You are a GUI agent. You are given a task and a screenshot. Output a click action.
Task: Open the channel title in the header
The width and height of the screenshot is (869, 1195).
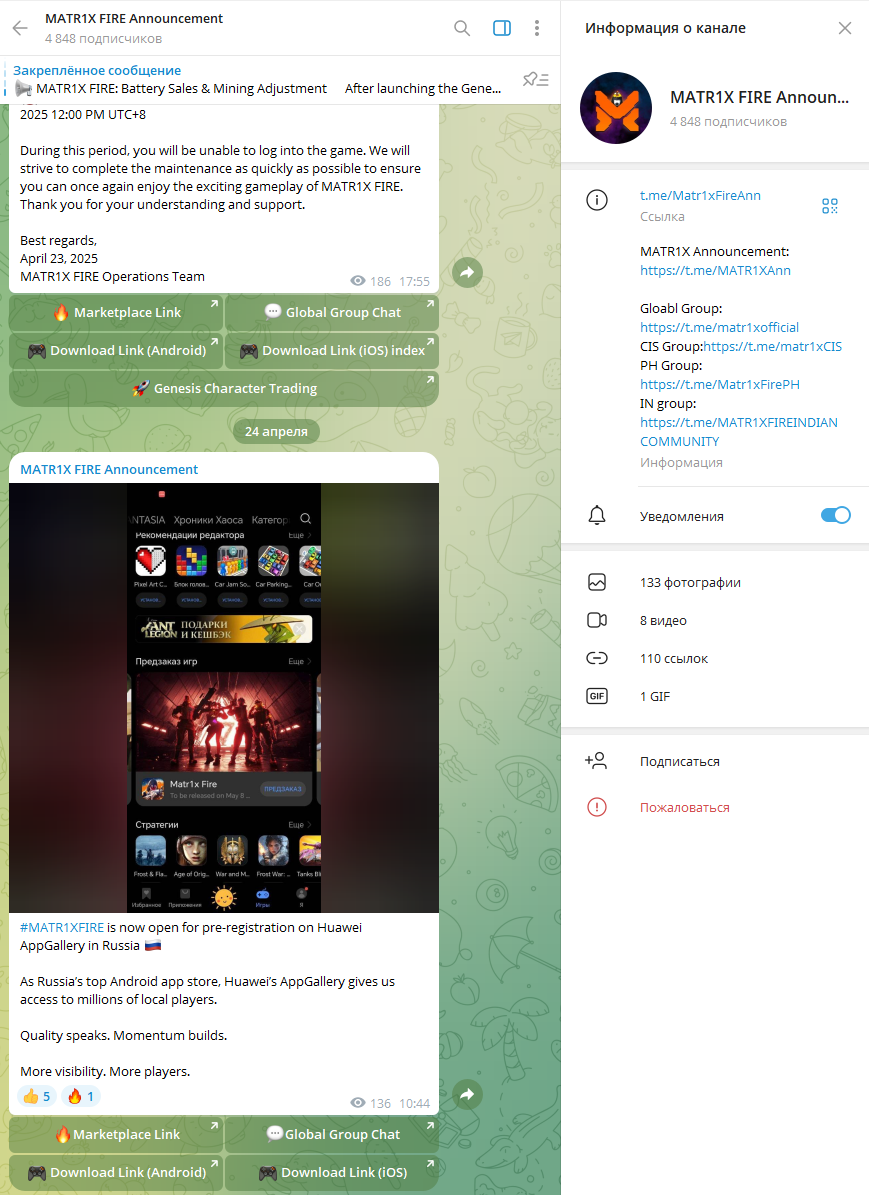tap(134, 18)
